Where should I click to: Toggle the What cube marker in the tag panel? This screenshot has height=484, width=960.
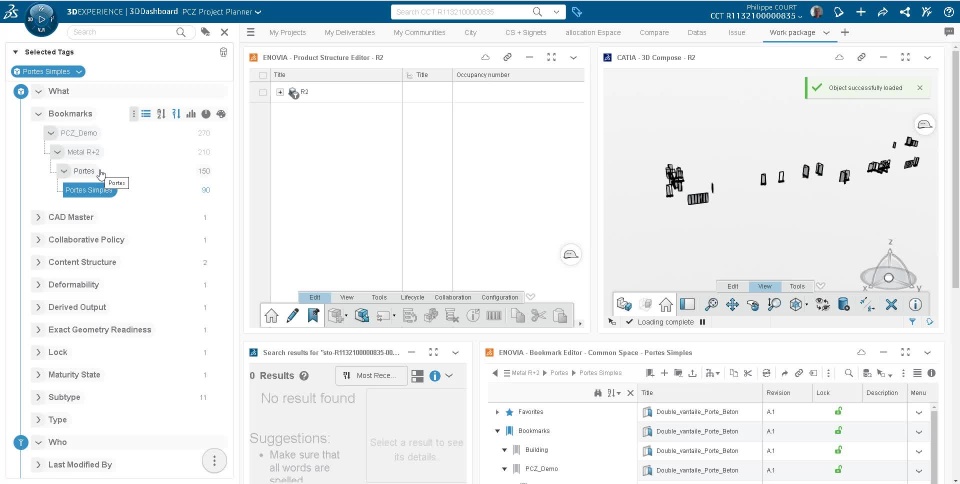[x=21, y=91]
